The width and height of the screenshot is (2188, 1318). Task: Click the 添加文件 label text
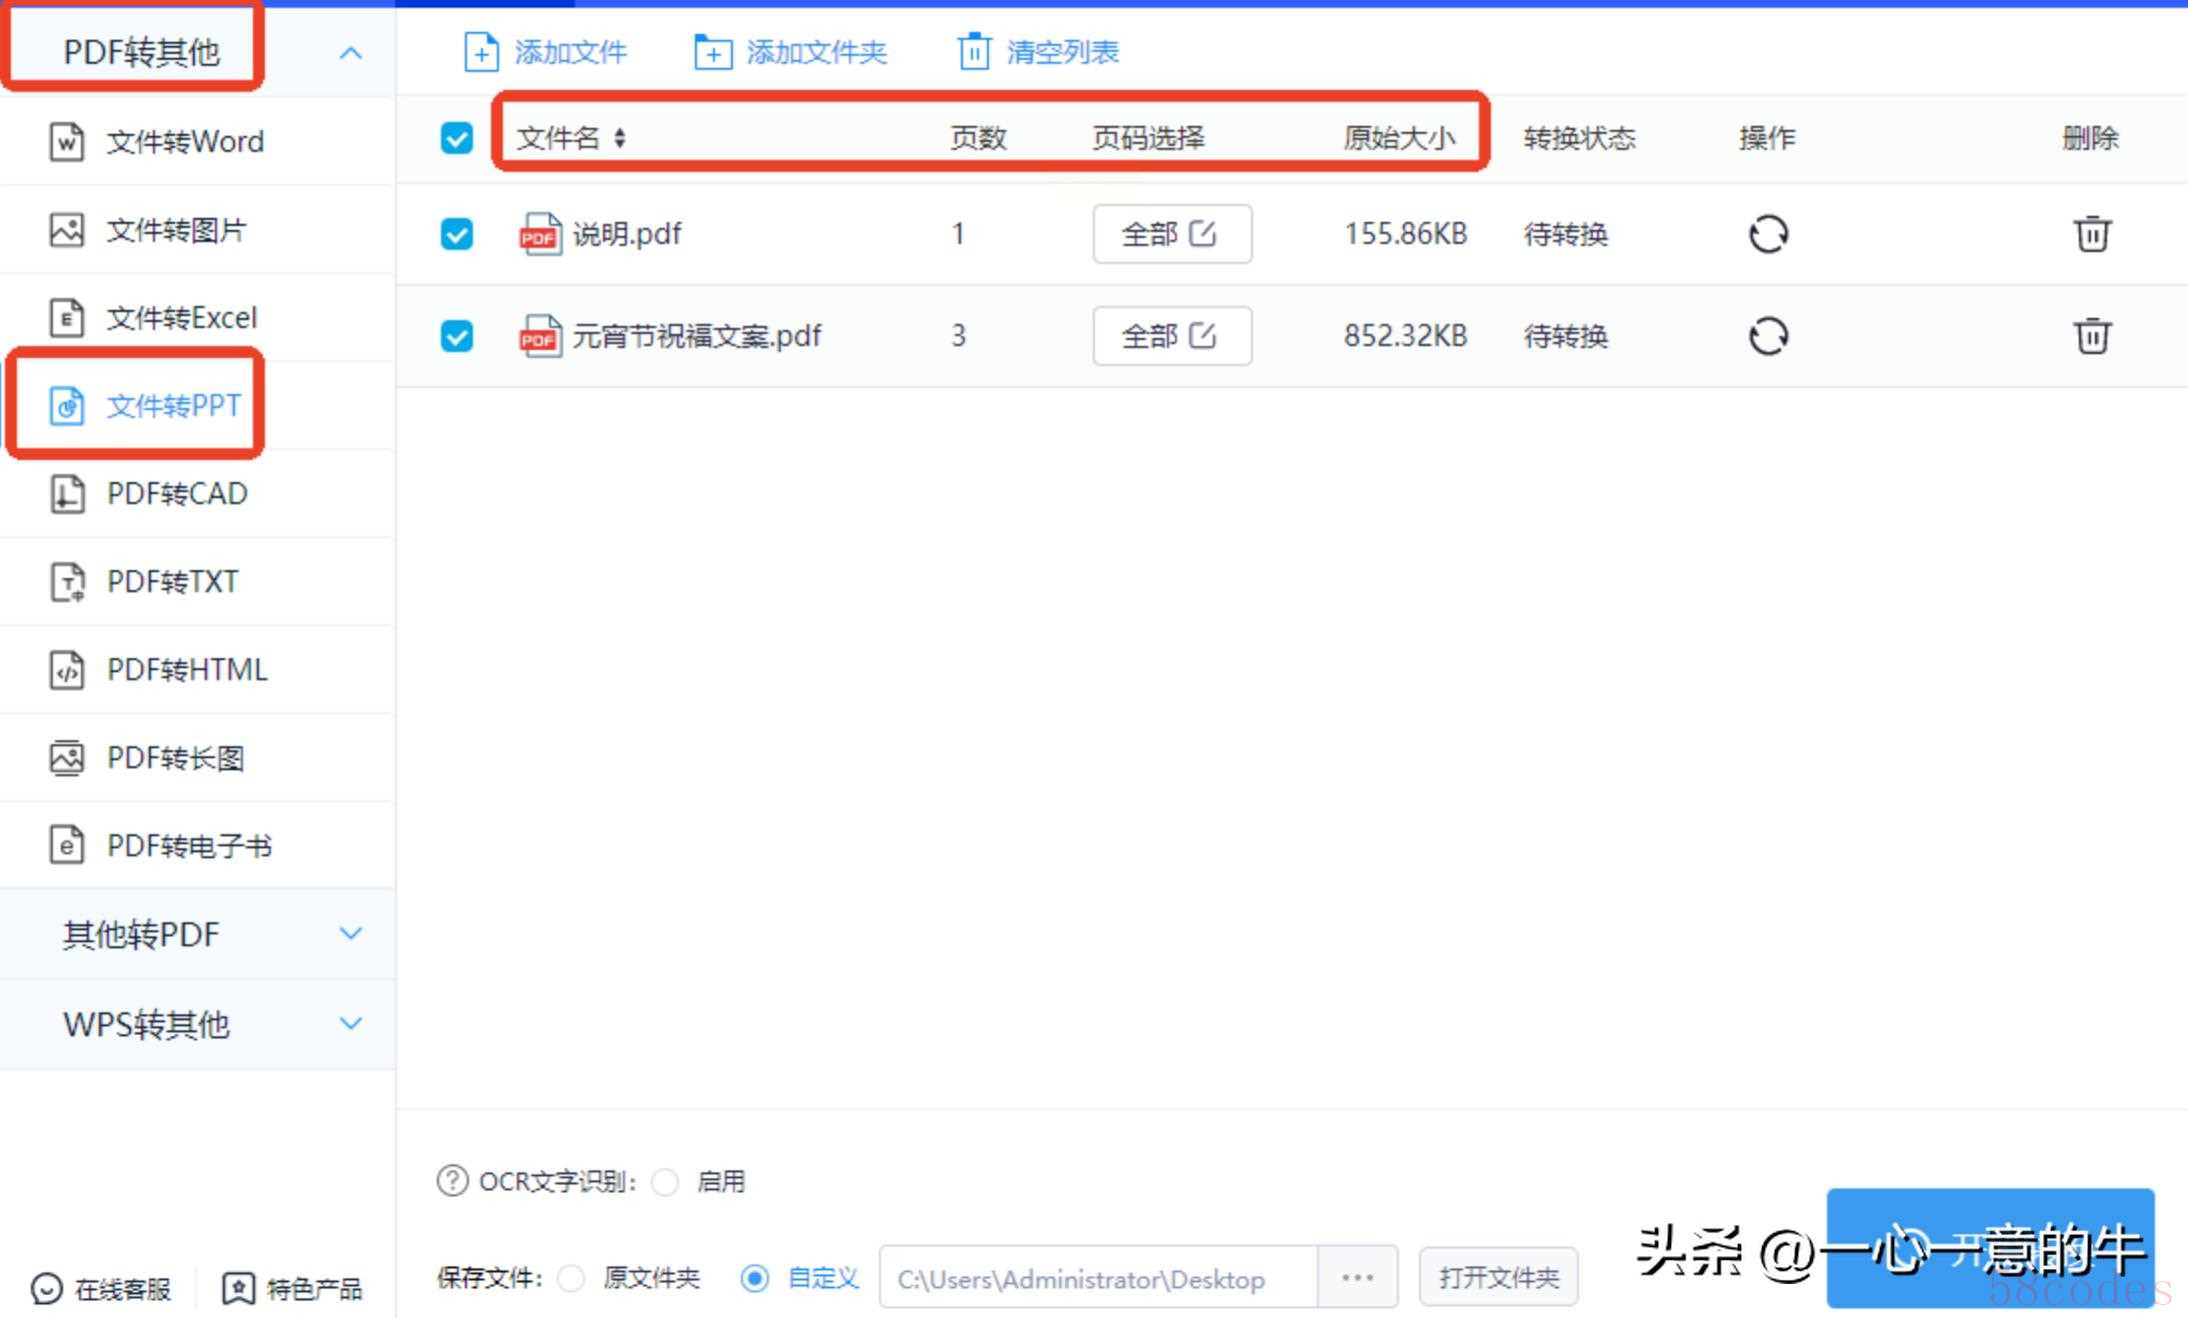[570, 52]
